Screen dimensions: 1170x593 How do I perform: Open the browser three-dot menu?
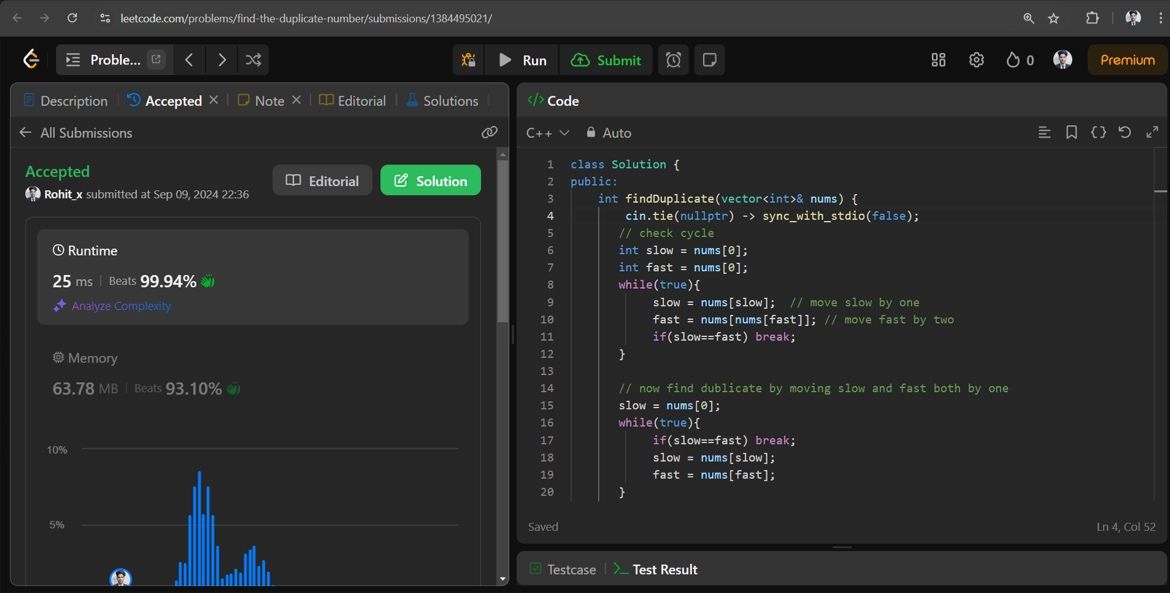(x=1160, y=18)
